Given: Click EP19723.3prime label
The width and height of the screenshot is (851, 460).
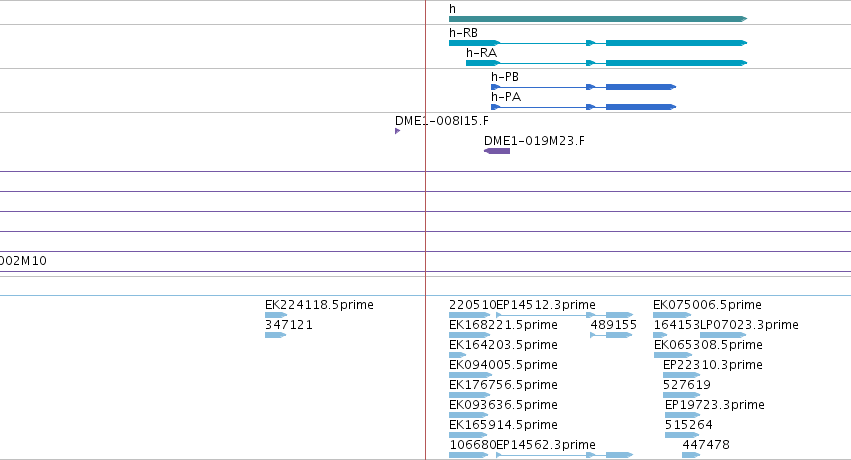Looking at the screenshot, I should click(715, 405).
